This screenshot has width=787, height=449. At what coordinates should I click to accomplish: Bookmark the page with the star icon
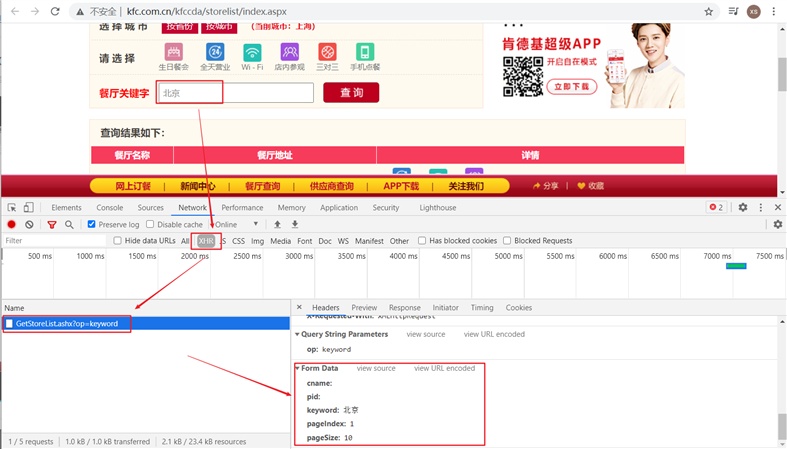coord(708,12)
